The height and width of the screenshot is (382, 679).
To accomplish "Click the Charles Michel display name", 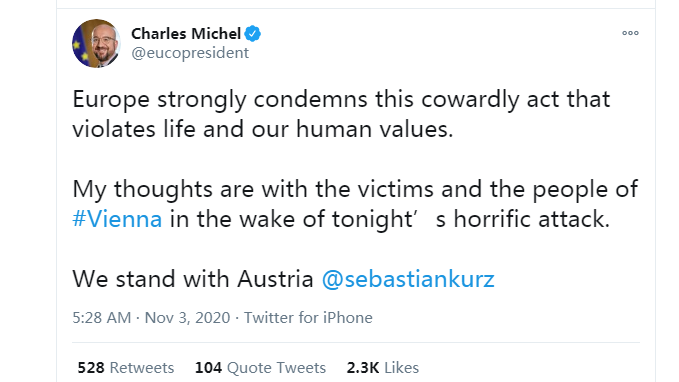I will click(186, 34).
